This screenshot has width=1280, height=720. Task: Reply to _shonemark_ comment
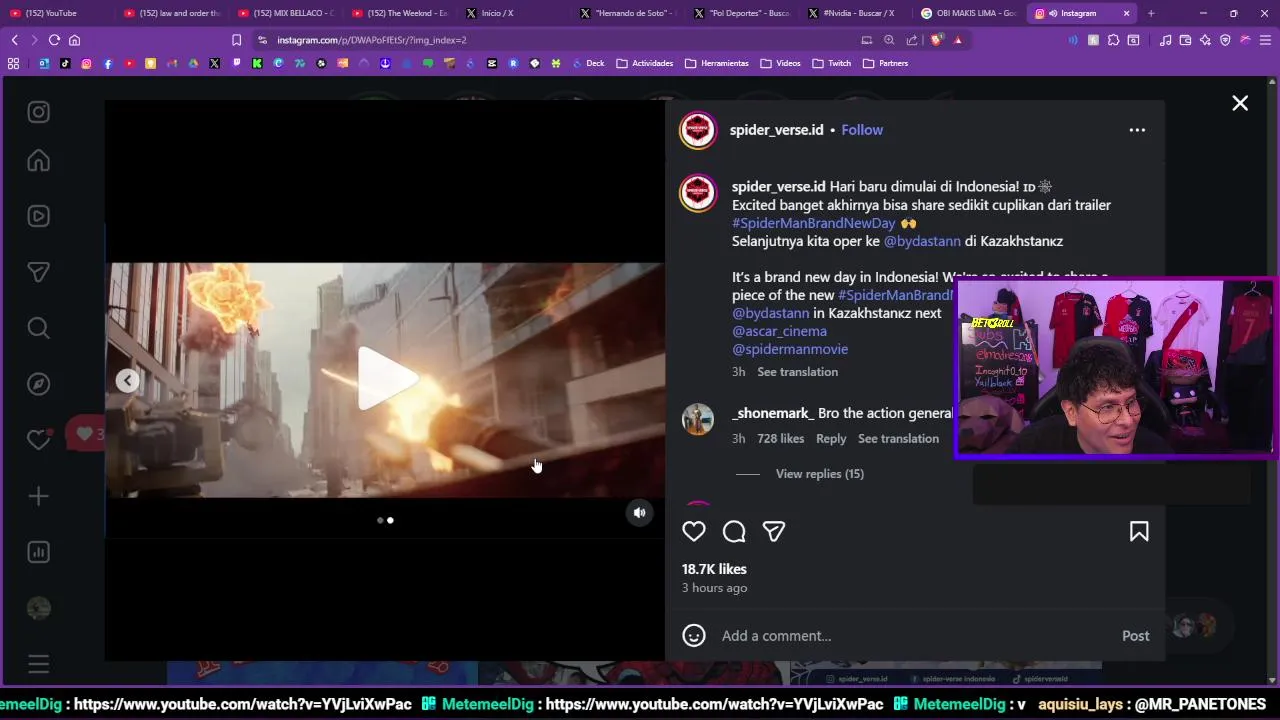pyautogui.click(x=831, y=439)
